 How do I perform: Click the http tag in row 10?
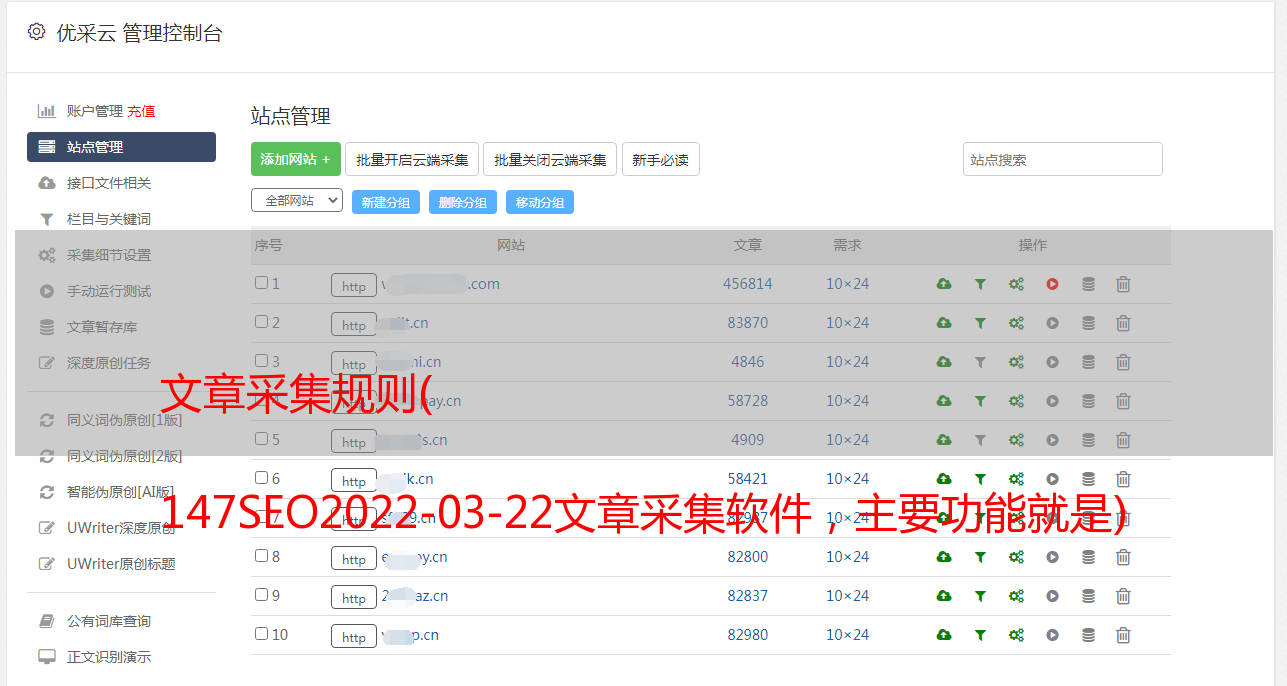[x=354, y=636]
